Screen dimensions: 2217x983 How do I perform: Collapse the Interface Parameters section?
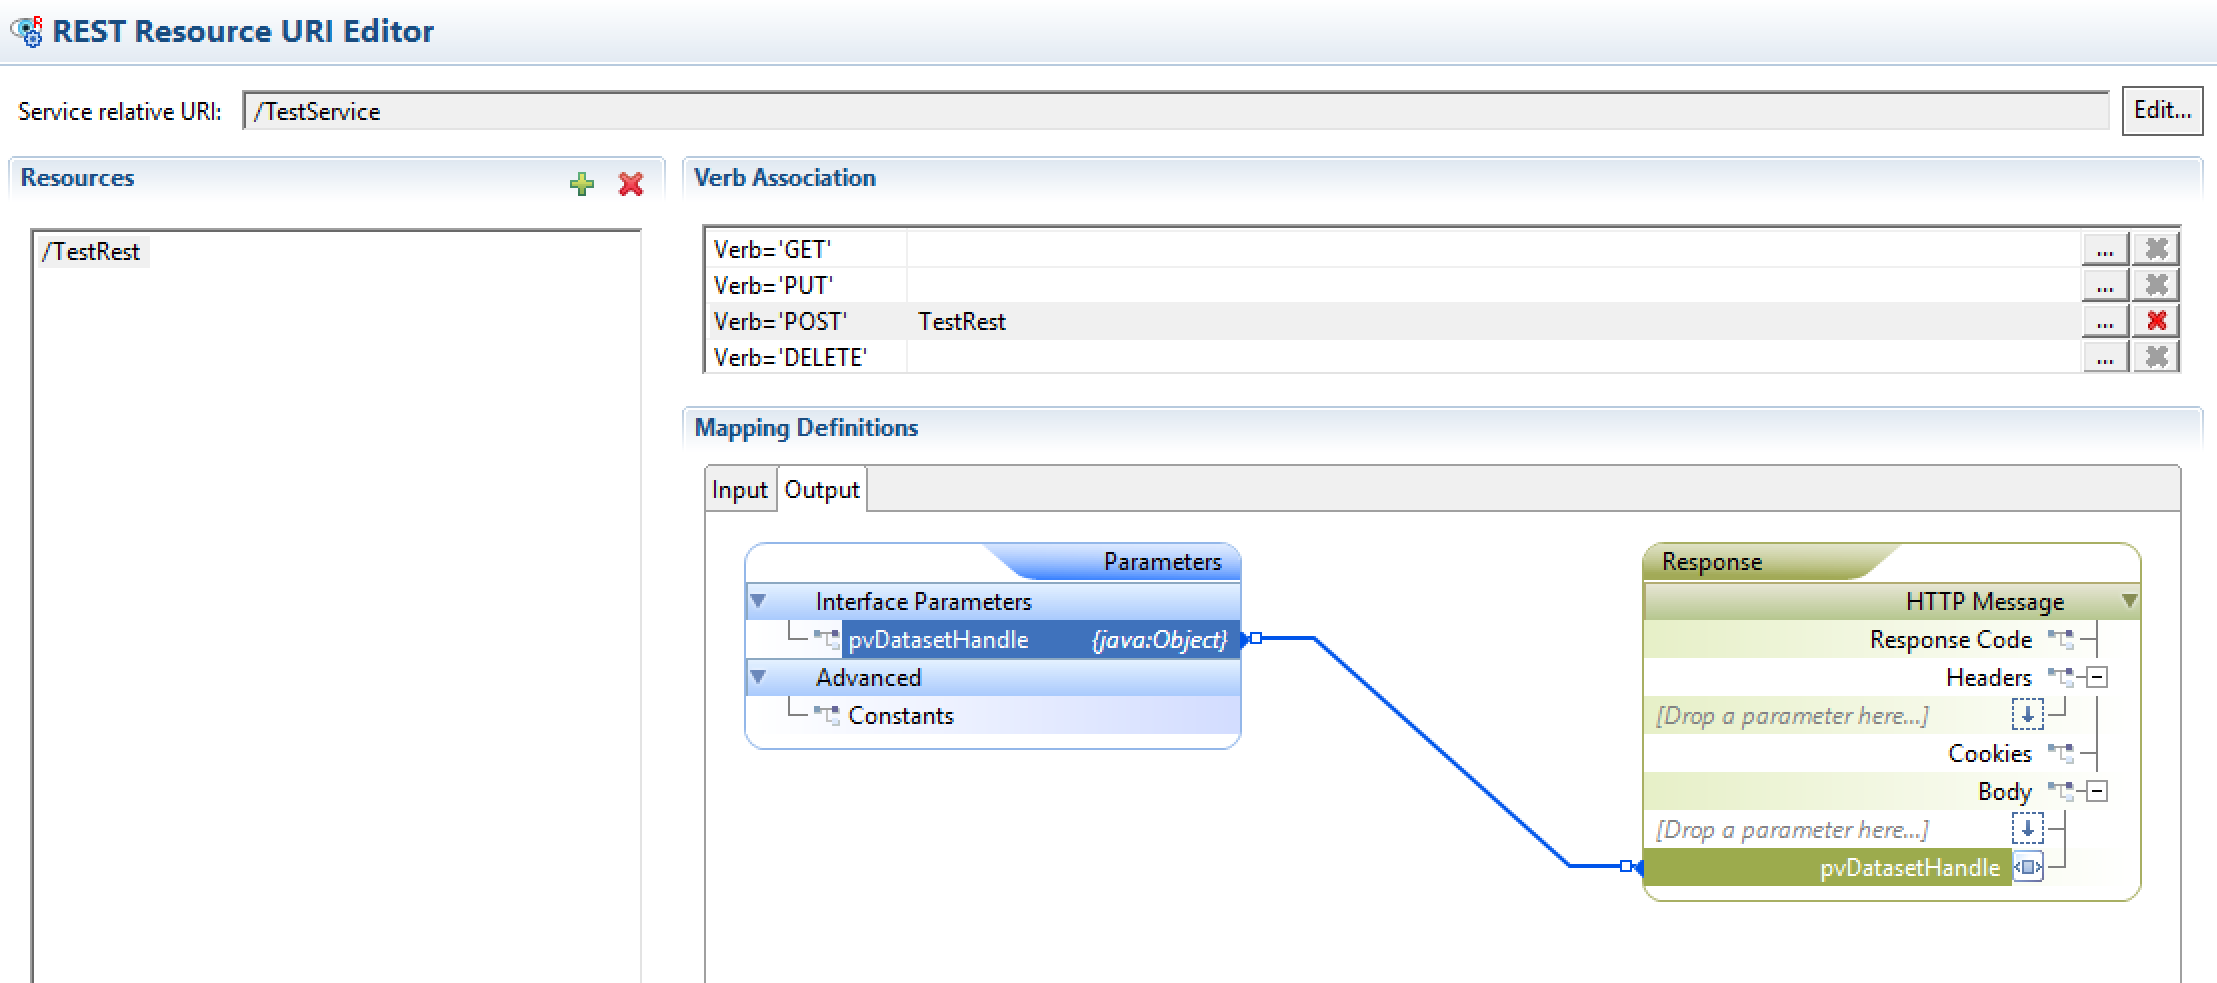(758, 601)
